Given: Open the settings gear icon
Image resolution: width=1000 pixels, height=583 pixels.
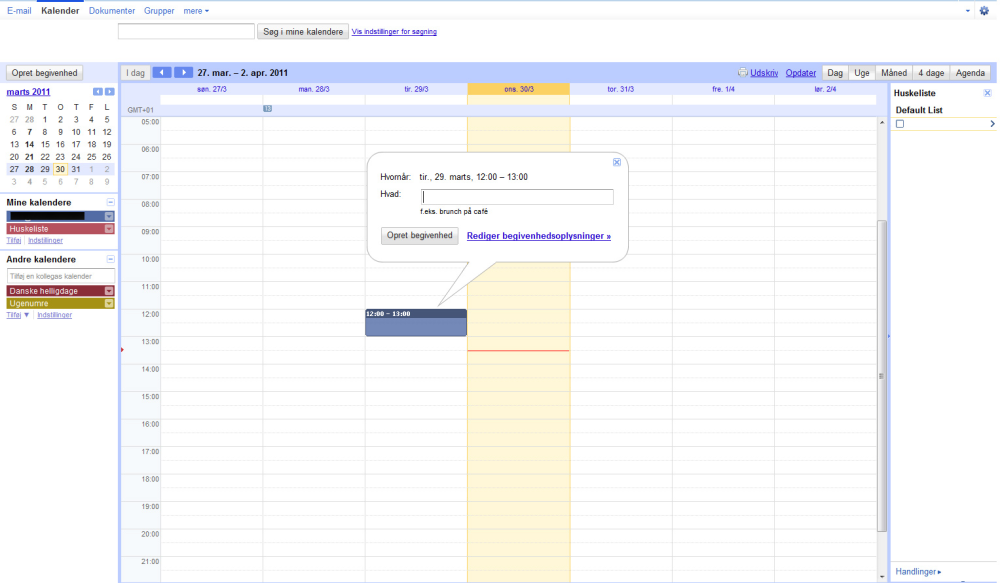Looking at the screenshot, I should [984, 11].
